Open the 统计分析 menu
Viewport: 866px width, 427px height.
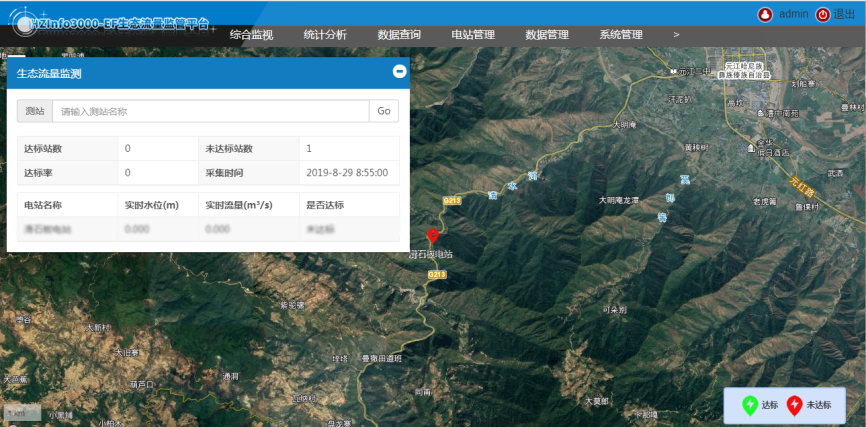[325, 35]
